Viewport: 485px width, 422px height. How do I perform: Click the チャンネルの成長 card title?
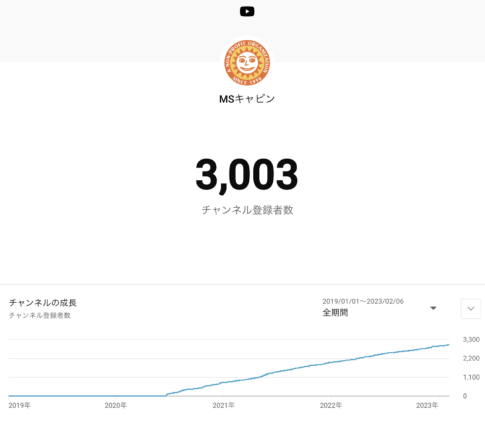pos(43,303)
